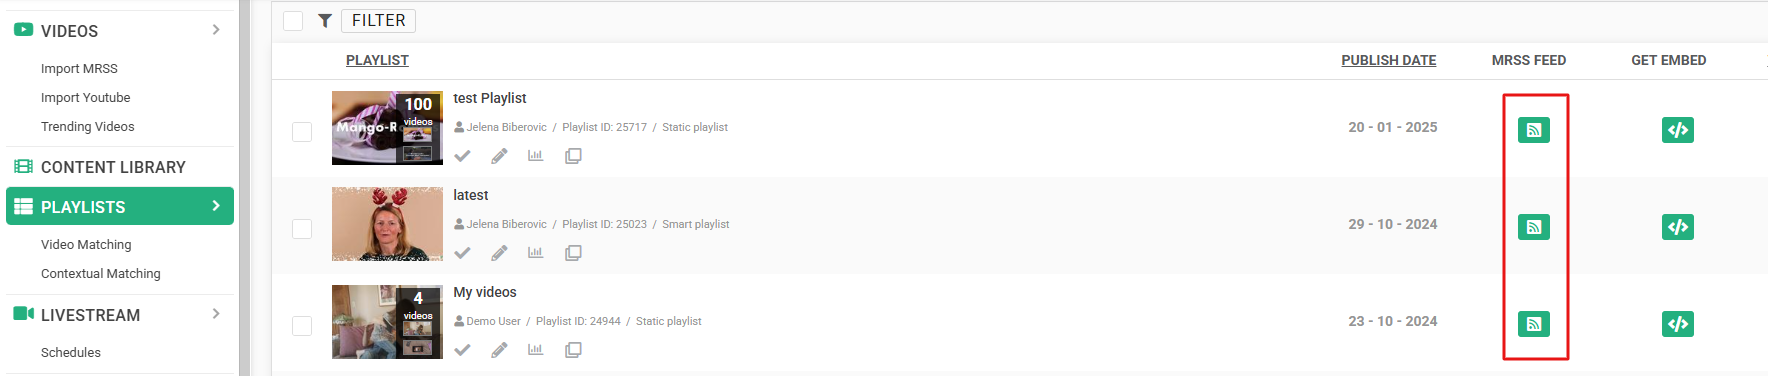Viewport: 1768px width, 376px height.
Task: Expand the LIVESTREAM sidebar section
Action: coord(216,314)
